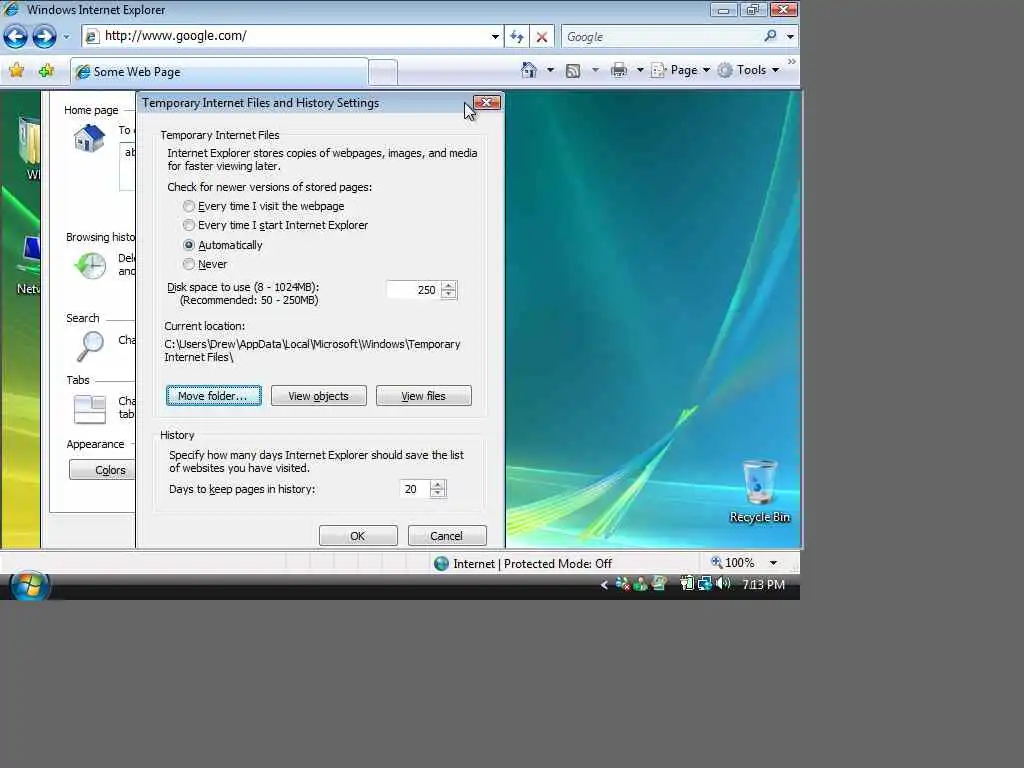Click the Google search box
The image size is (1024, 768).
[661, 37]
